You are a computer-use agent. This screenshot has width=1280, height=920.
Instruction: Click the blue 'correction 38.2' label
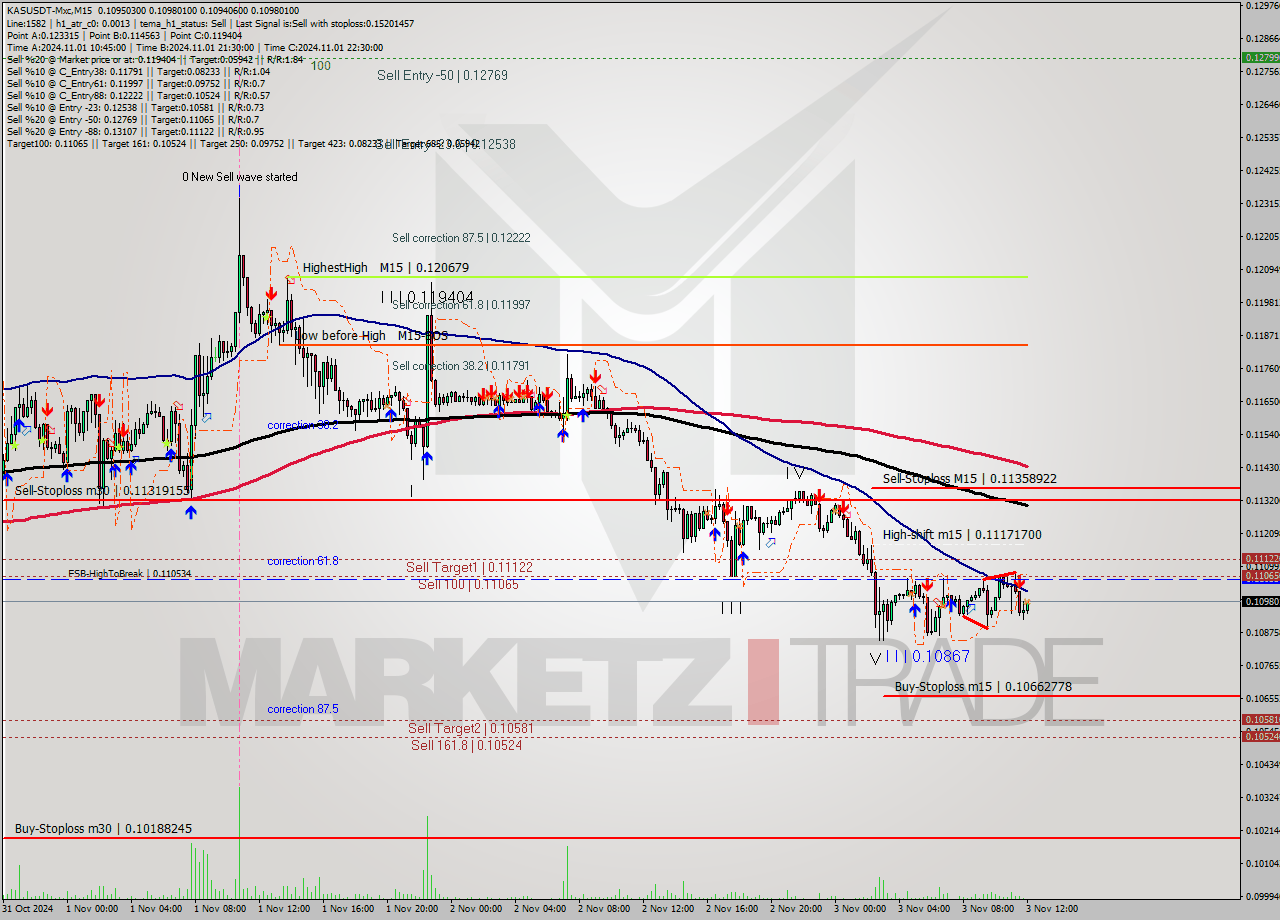pos(303,425)
